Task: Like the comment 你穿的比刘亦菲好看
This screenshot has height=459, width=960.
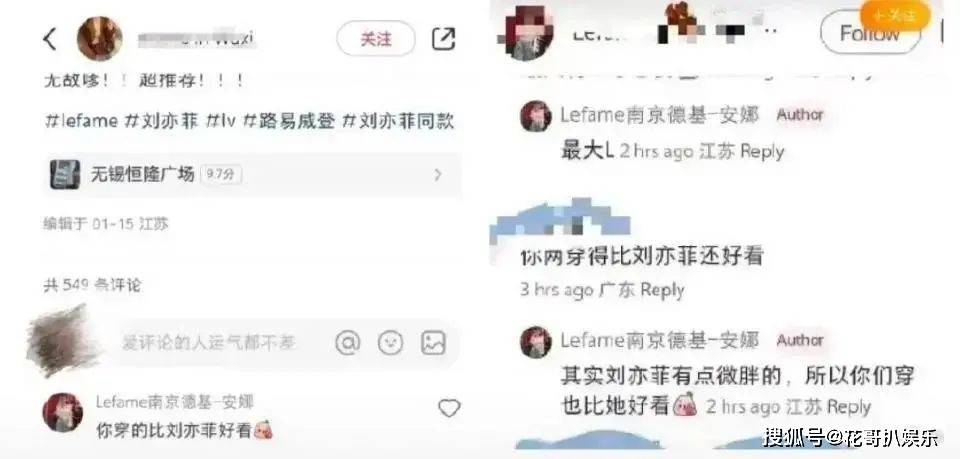Action: pyautogui.click(x=449, y=408)
